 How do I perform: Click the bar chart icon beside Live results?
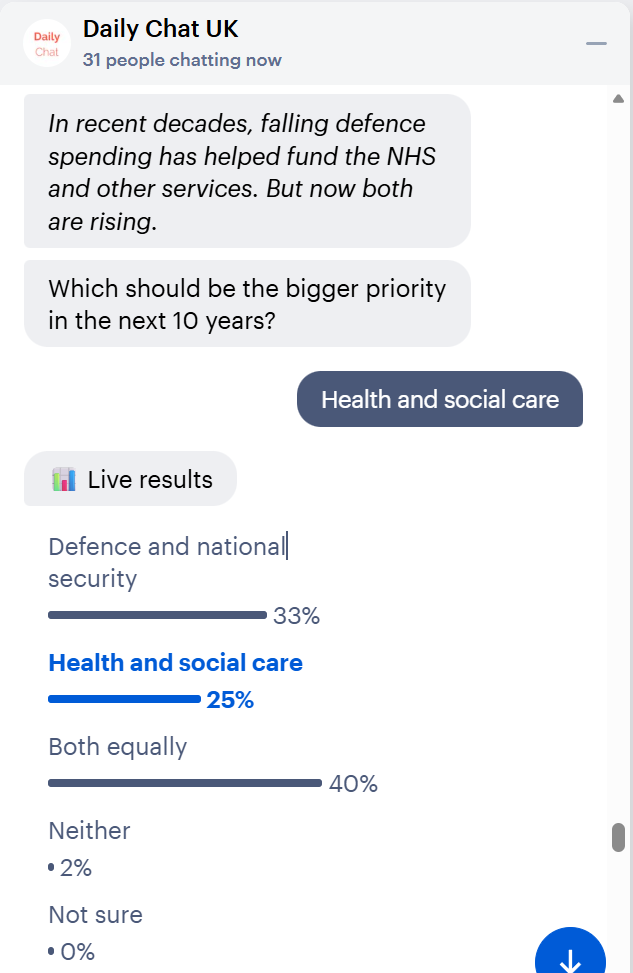pyautogui.click(x=63, y=479)
